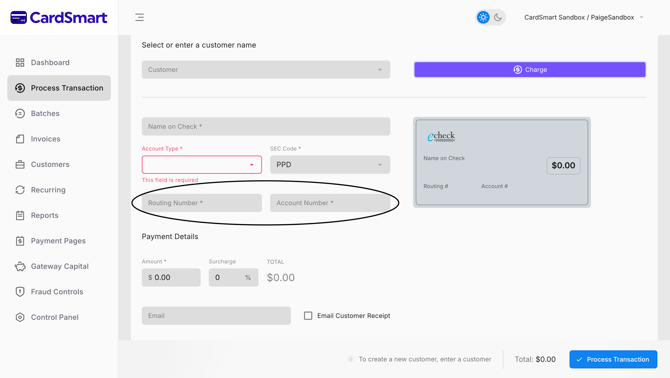
Task: Click the Payment Pages icon
Action: point(20,241)
